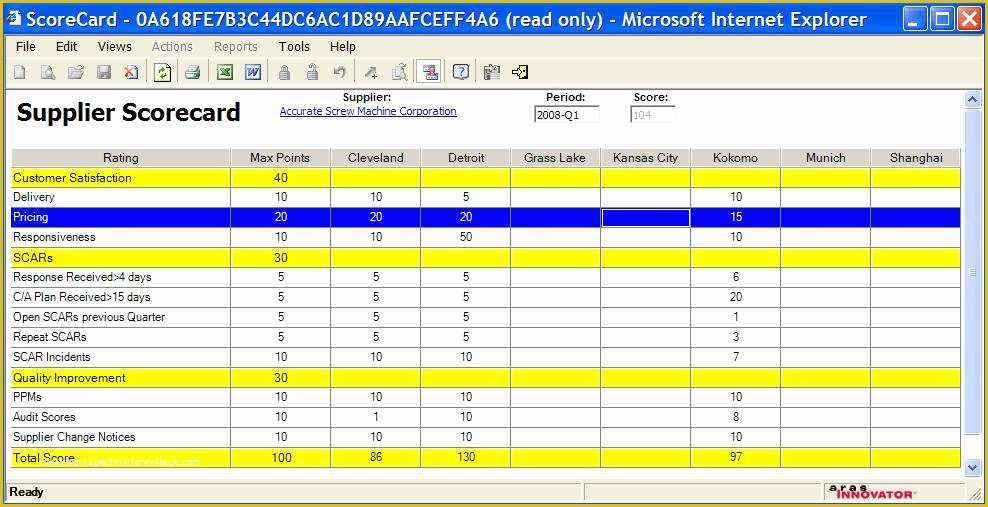Image resolution: width=988 pixels, height=507 pixels.
Task: Open the grayed Actions menu
Action: pos(172,47)
